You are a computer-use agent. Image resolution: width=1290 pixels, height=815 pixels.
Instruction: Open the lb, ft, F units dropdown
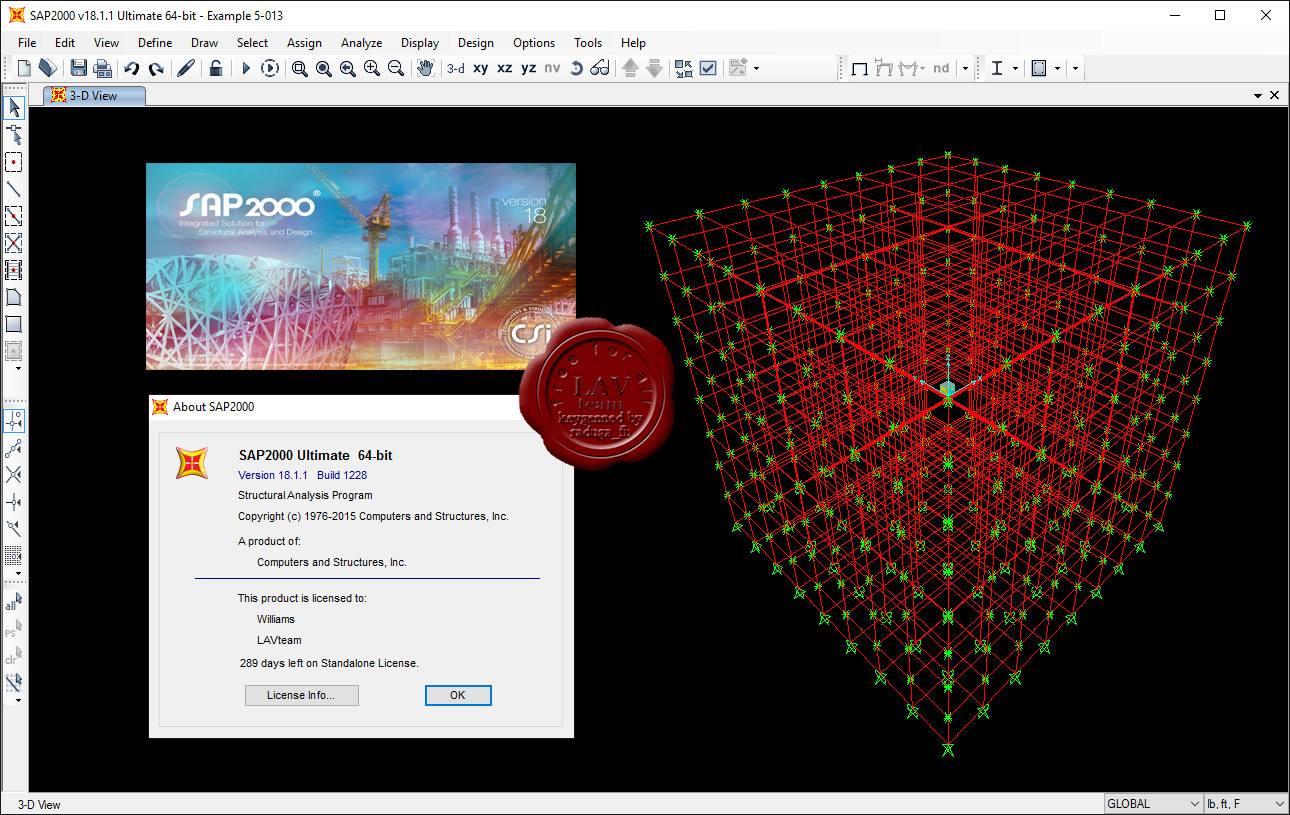(x=1246, y=804)
